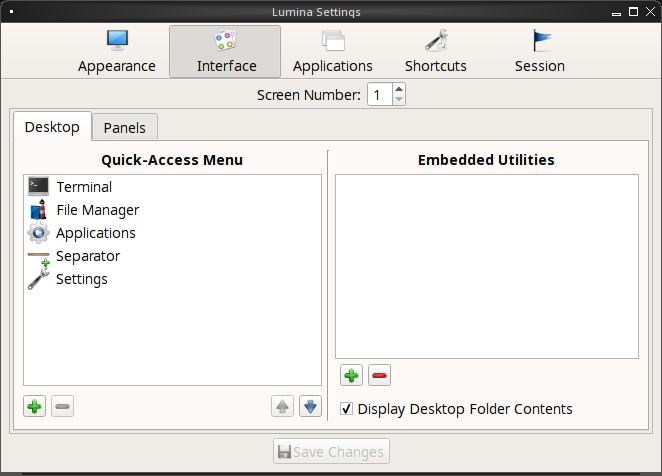
Task: Increase the Screen Number value
Action: pos(399,89)
